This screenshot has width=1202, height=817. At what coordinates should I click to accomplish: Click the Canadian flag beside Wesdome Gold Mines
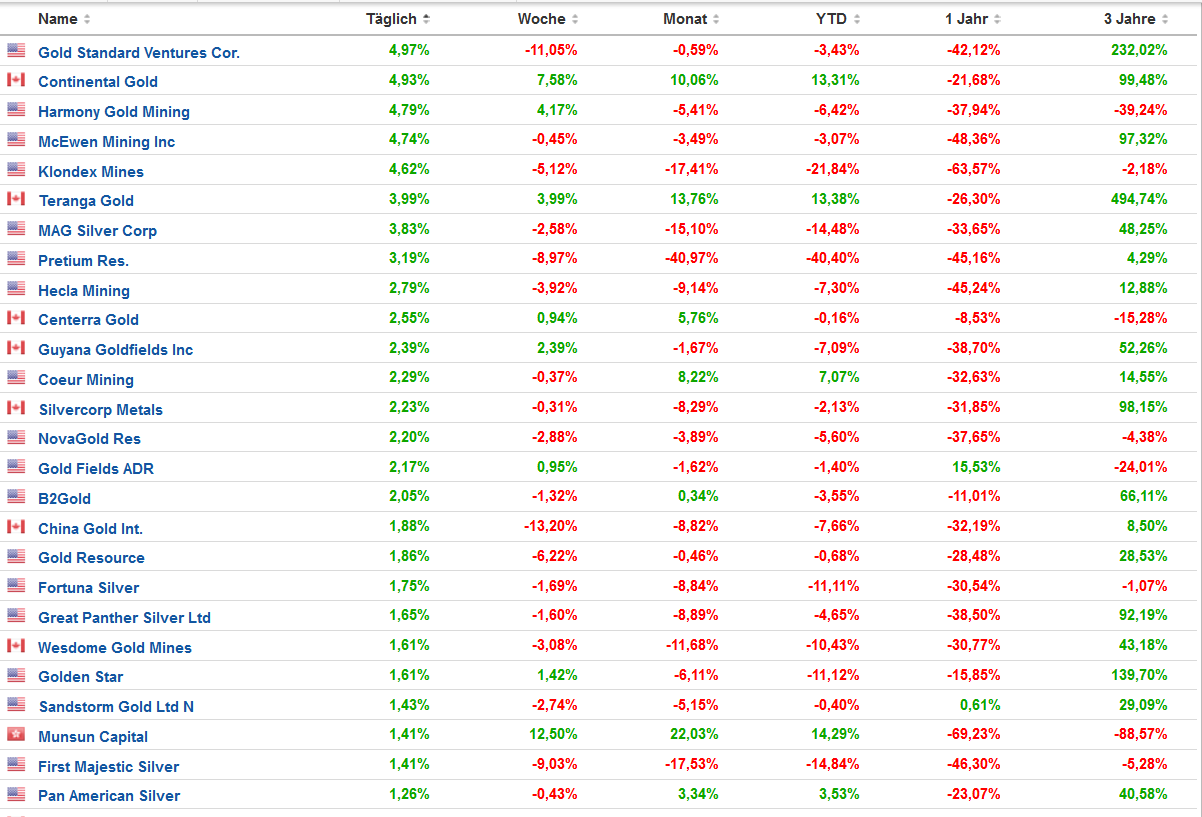pos(16,646)
